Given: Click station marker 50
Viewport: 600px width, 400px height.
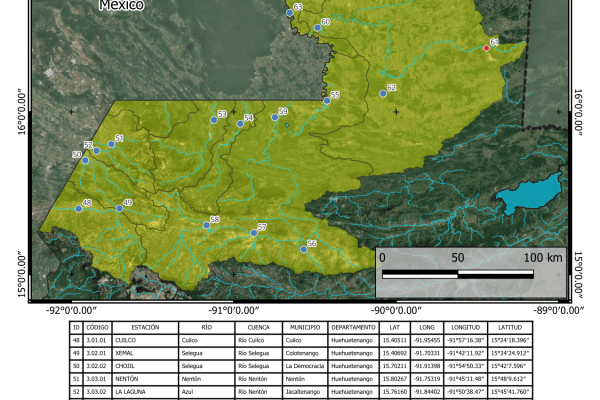Looking at the screenshot, I should [85, 160].
